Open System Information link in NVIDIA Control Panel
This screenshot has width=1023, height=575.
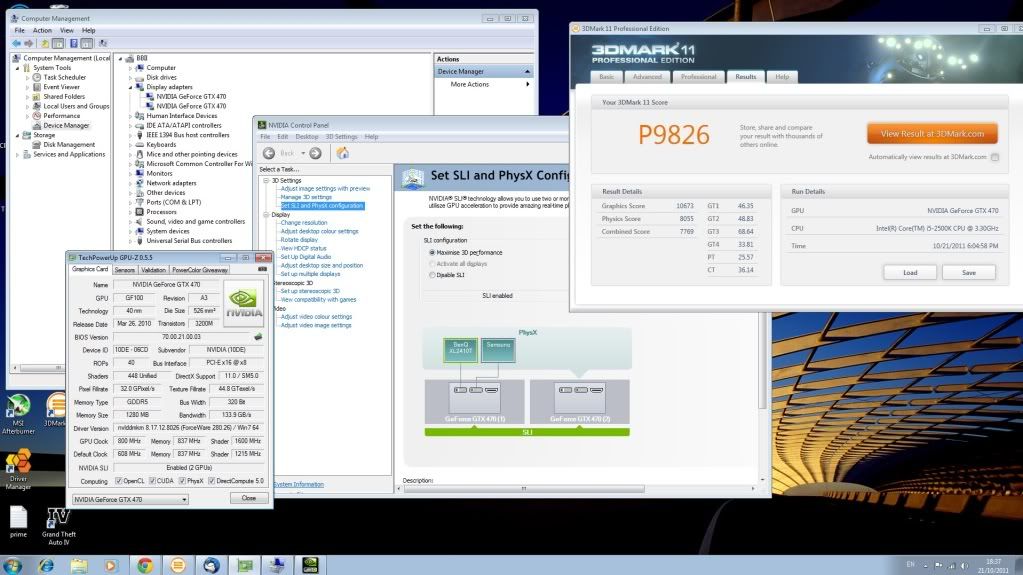pyautogui.click(x=298, y=484)
